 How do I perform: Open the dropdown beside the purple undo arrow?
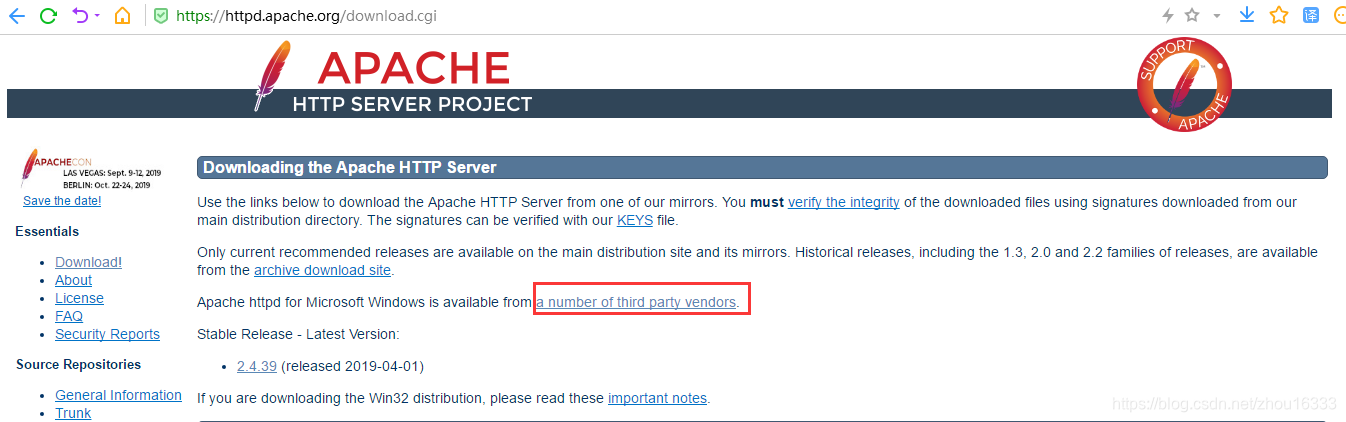coord(97,17)
